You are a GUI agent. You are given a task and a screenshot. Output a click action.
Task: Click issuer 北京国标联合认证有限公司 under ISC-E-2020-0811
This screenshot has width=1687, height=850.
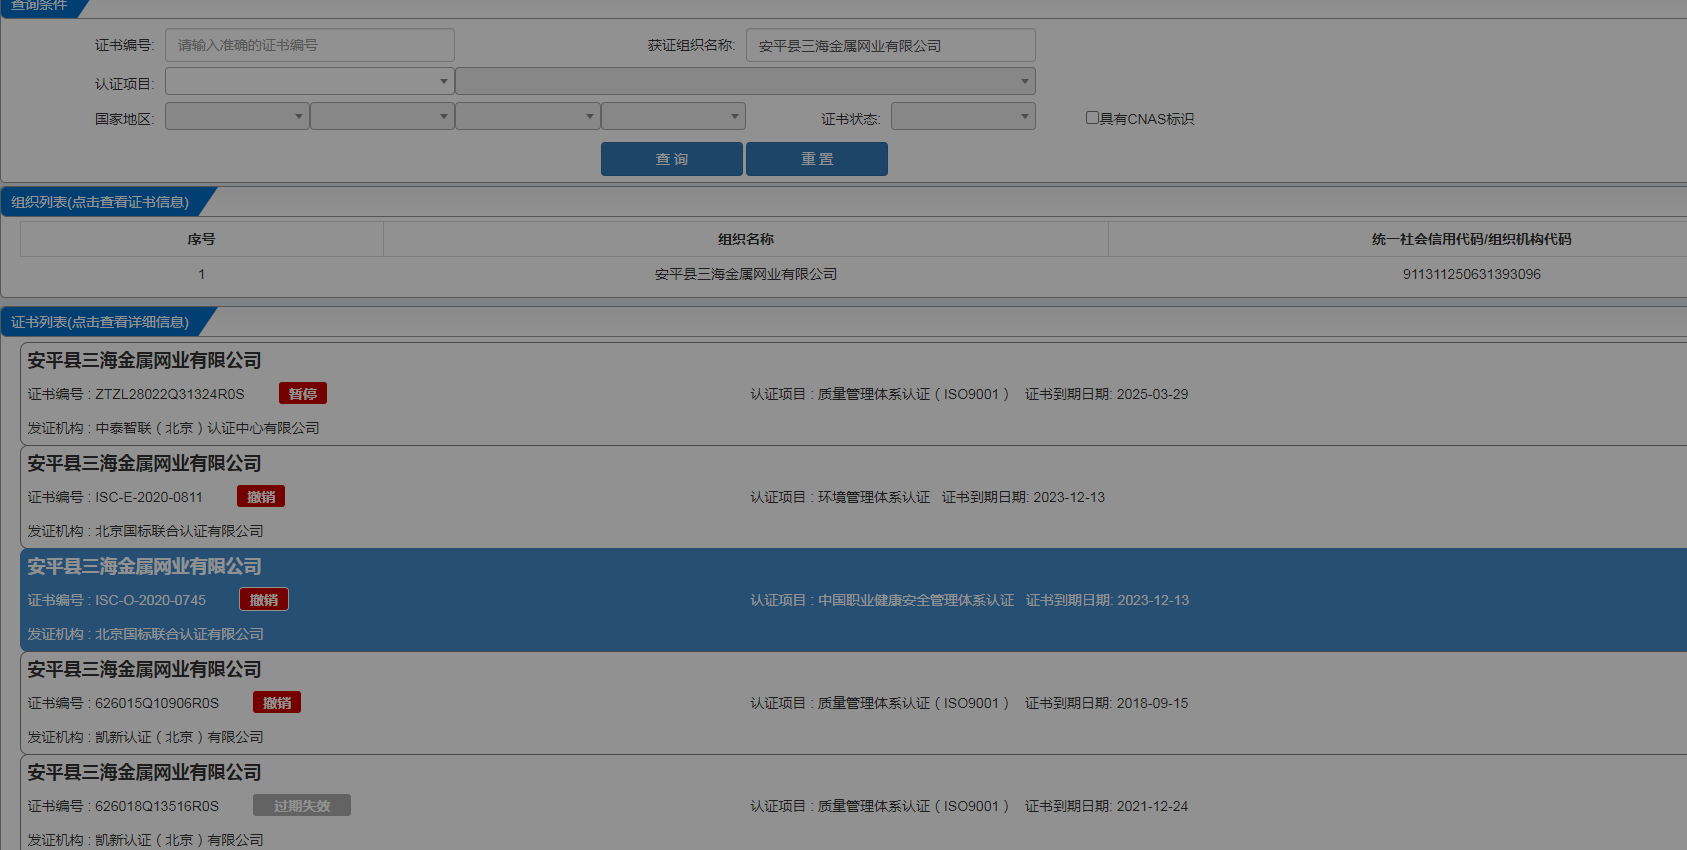pyautogui.click(x=179, y=531)
